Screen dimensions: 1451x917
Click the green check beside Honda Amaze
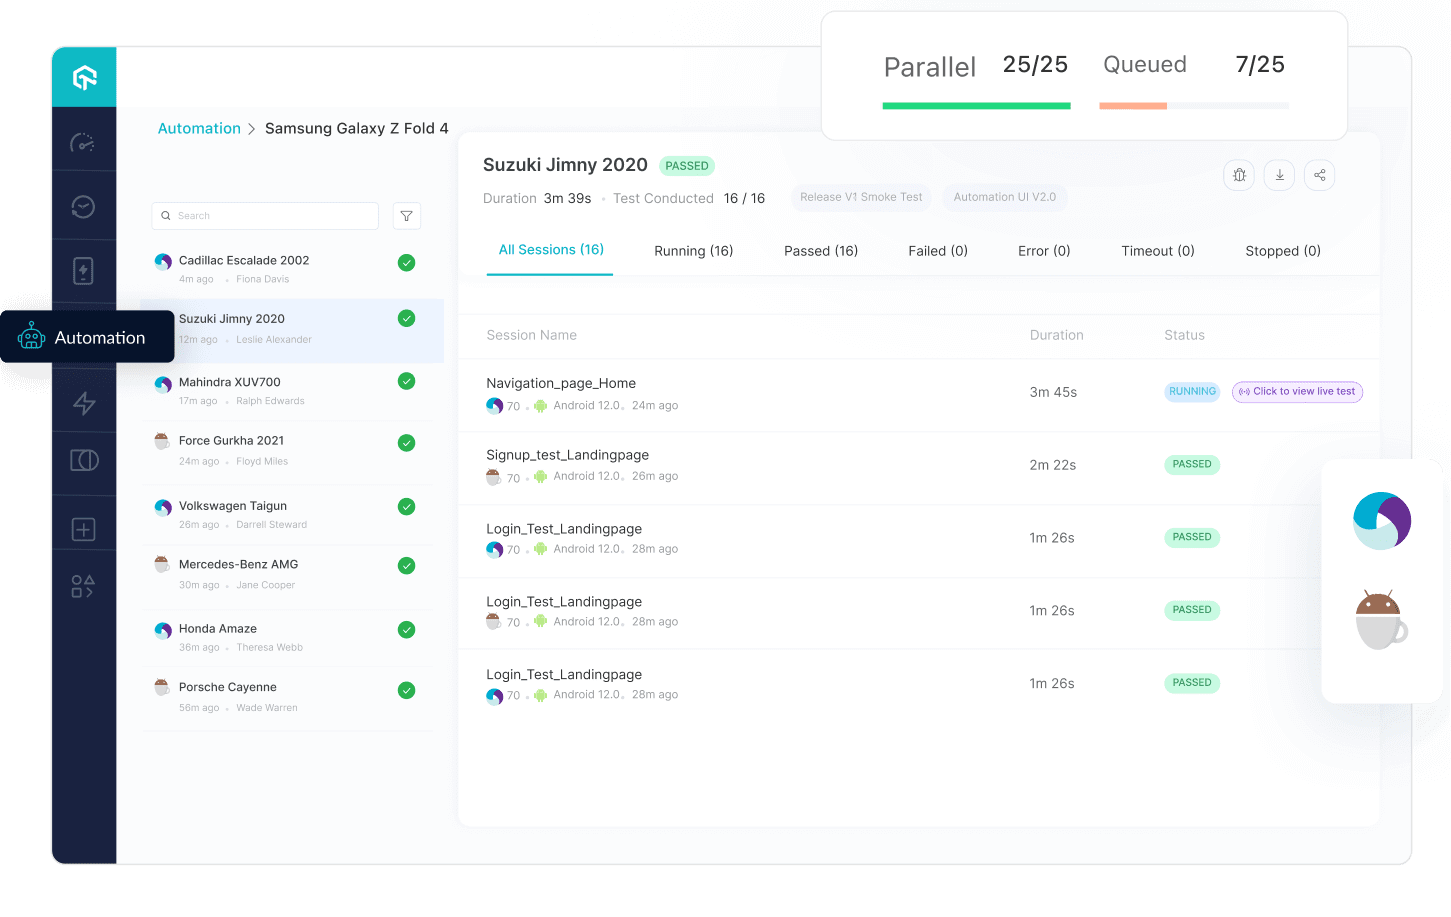coord(406,630)
